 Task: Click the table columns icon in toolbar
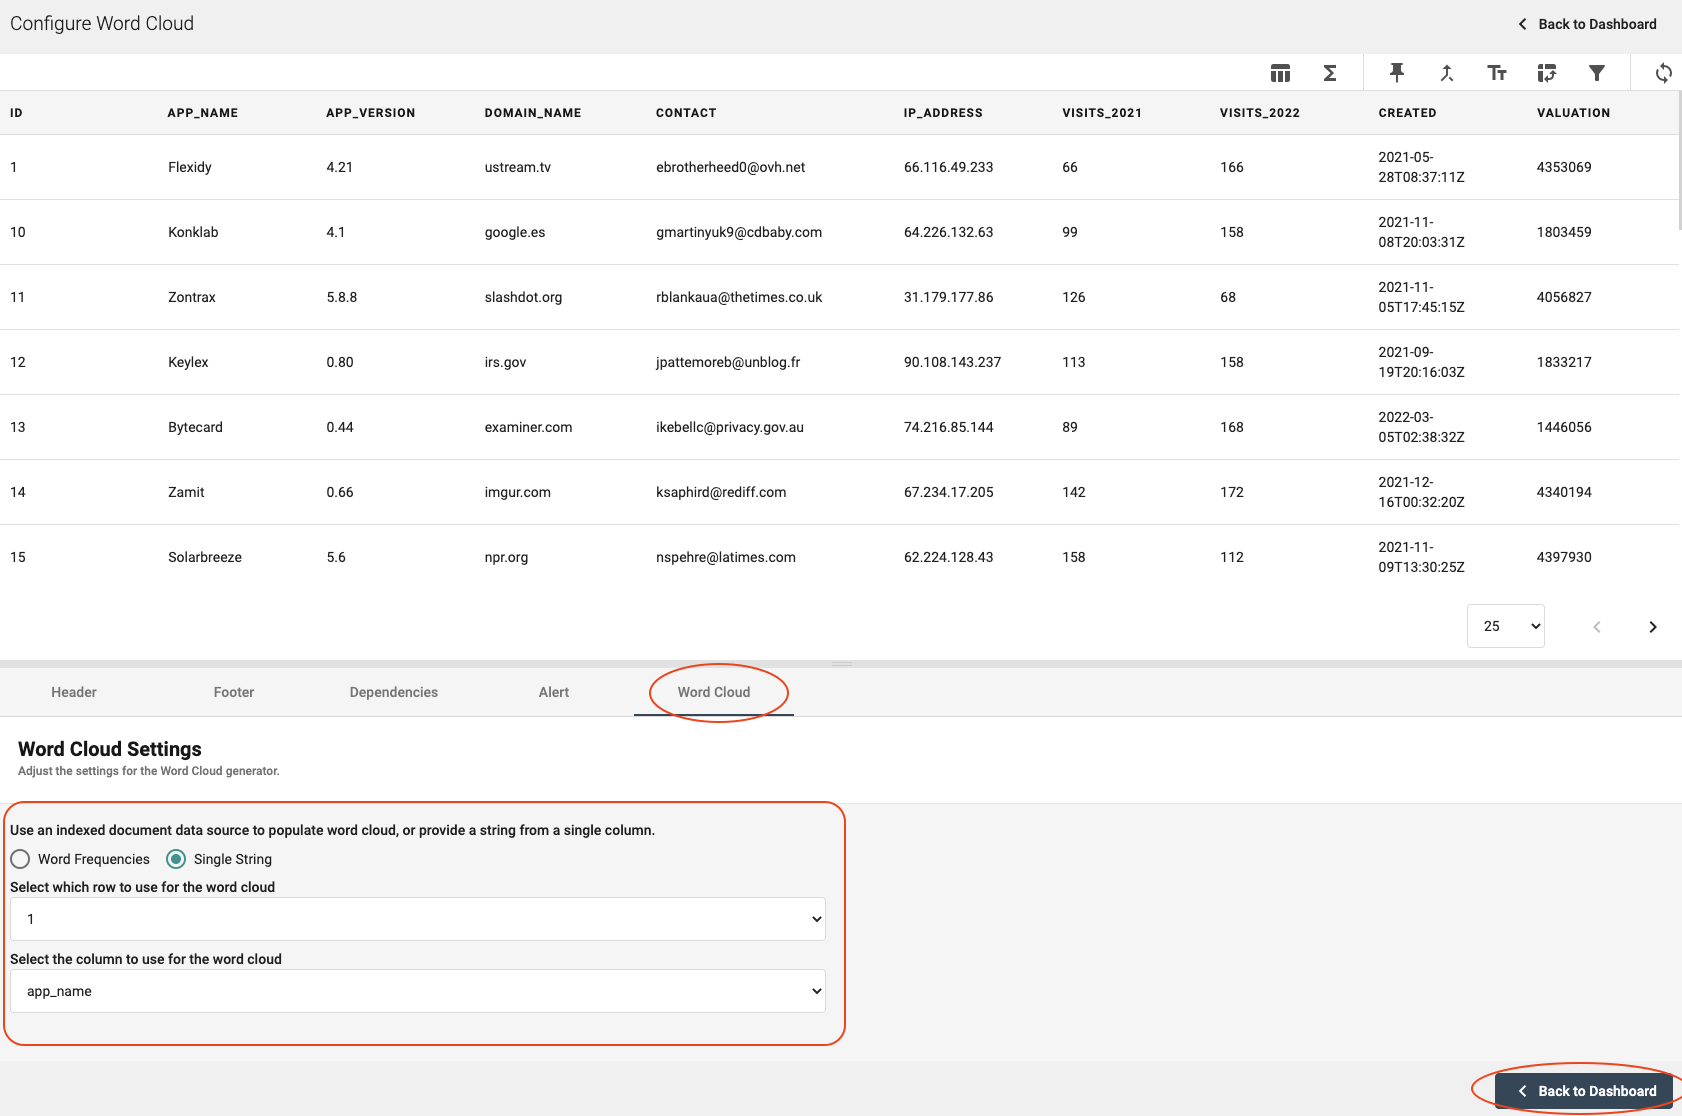[x=1280, y=73]
